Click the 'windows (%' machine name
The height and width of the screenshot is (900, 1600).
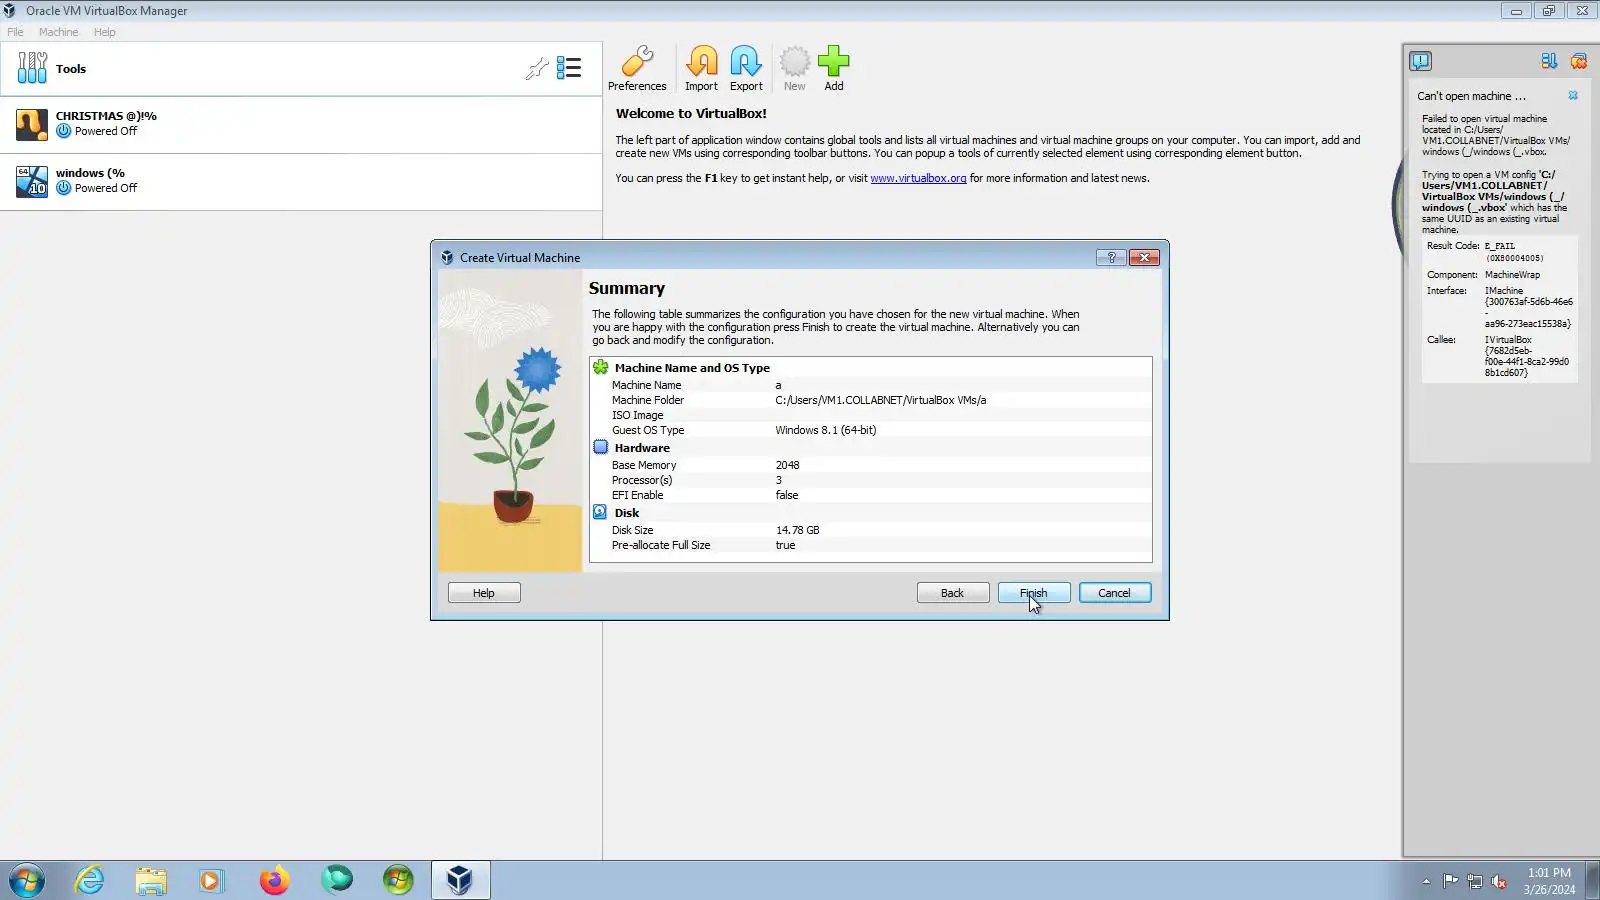(x=90, y=173)
